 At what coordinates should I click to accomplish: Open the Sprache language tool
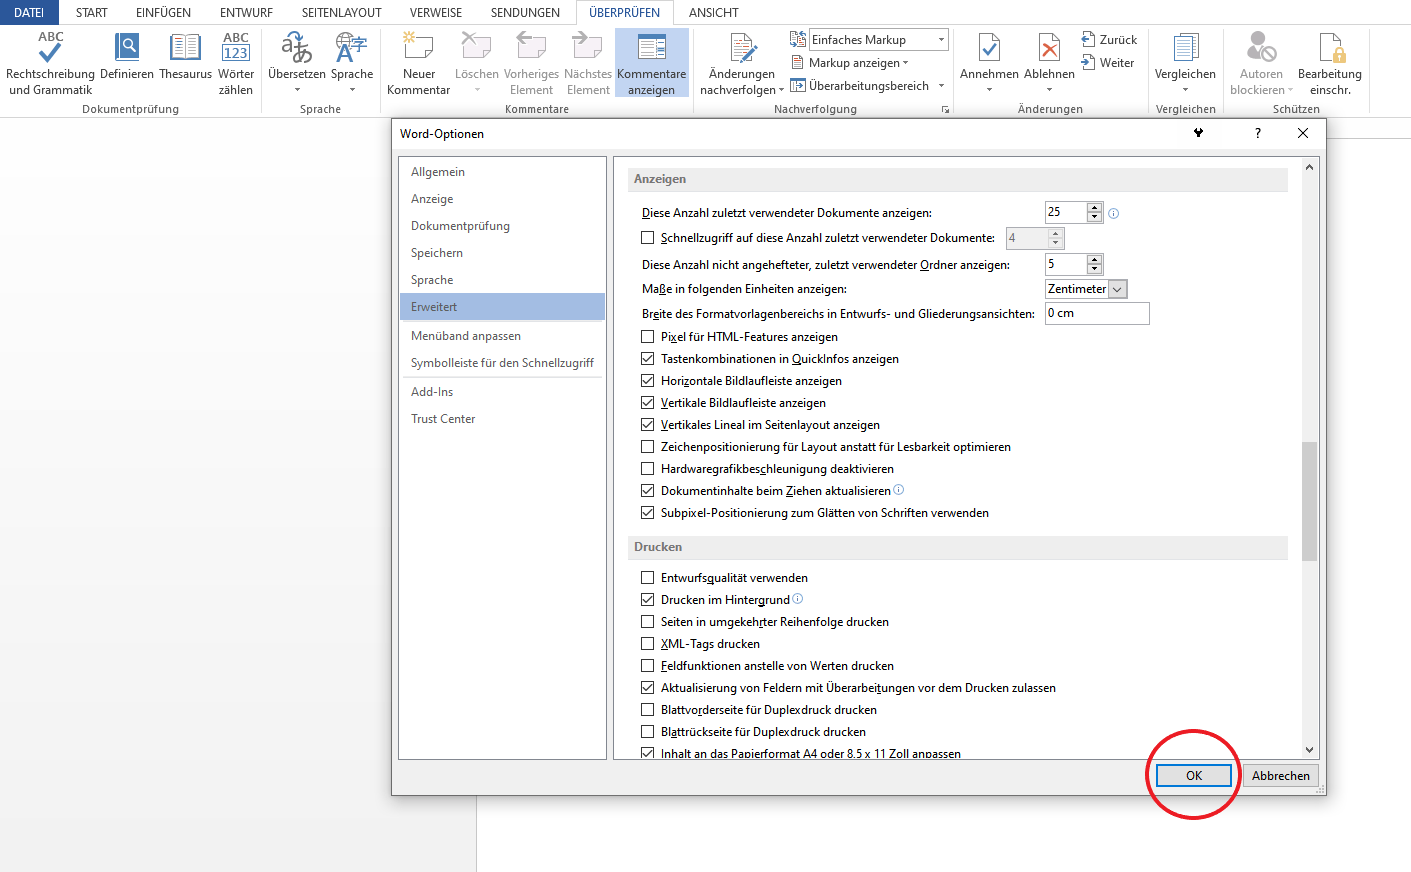click(x=352, y=57)
